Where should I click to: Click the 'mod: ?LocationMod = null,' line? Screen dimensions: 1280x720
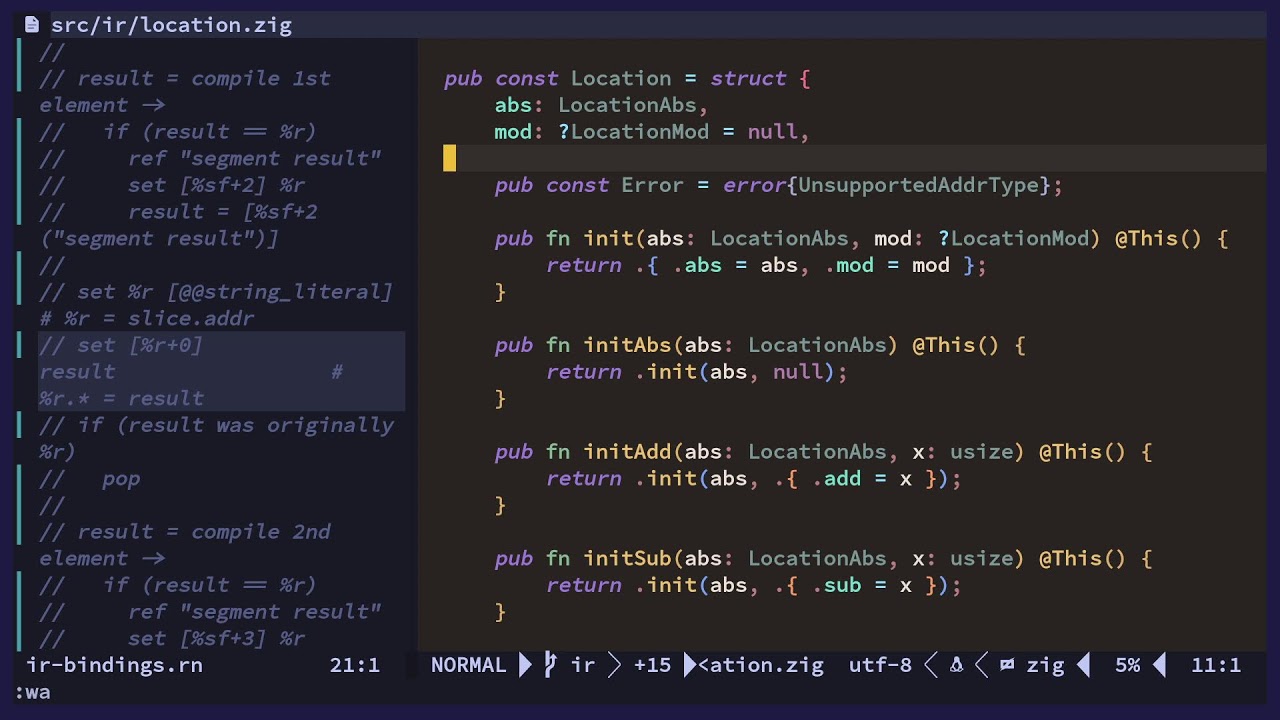tap(652, 132)
